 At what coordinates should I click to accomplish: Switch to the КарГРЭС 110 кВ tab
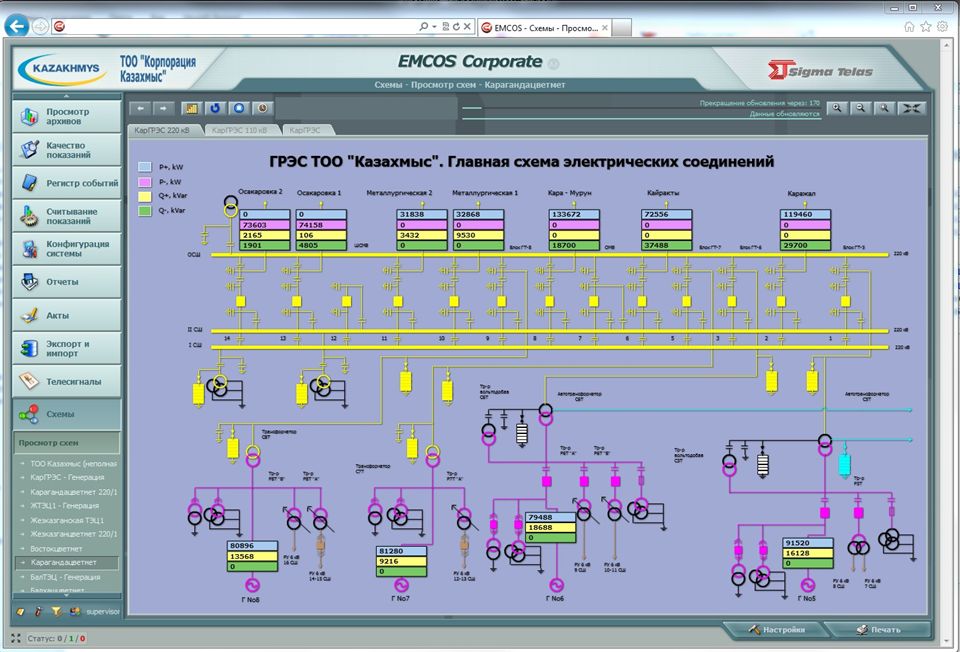click(239, 130)
